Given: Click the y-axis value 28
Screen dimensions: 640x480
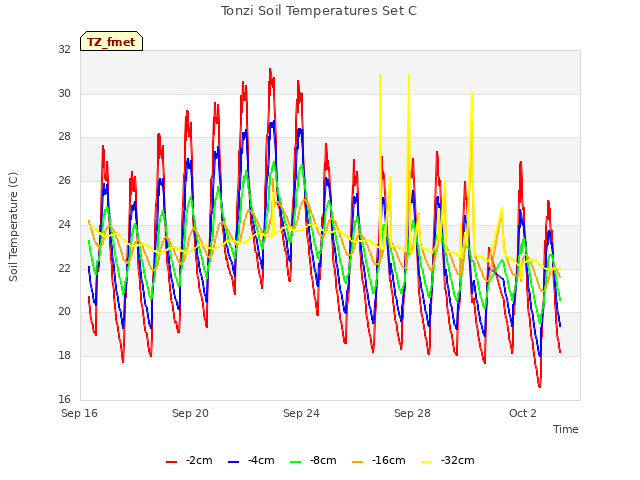Looking at the screenshot, I should [64, 137].
